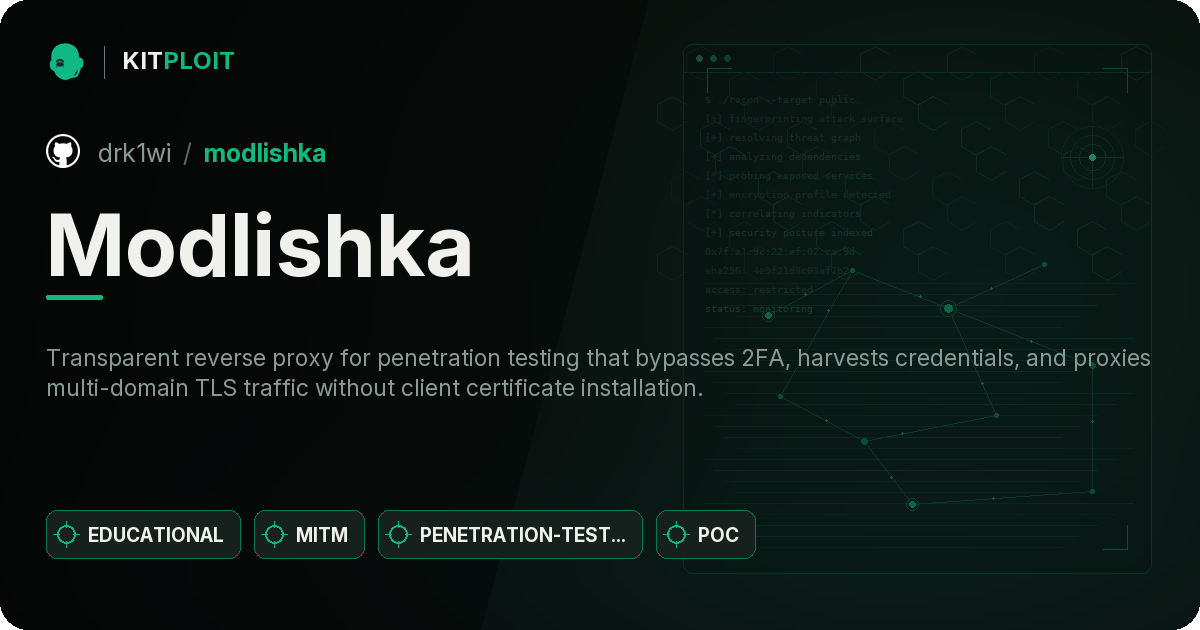Screen dimensions: 1200x630
Task: Click the crosshair icon in PENETRATION-TEST tag
Action: tap(399, 535)
